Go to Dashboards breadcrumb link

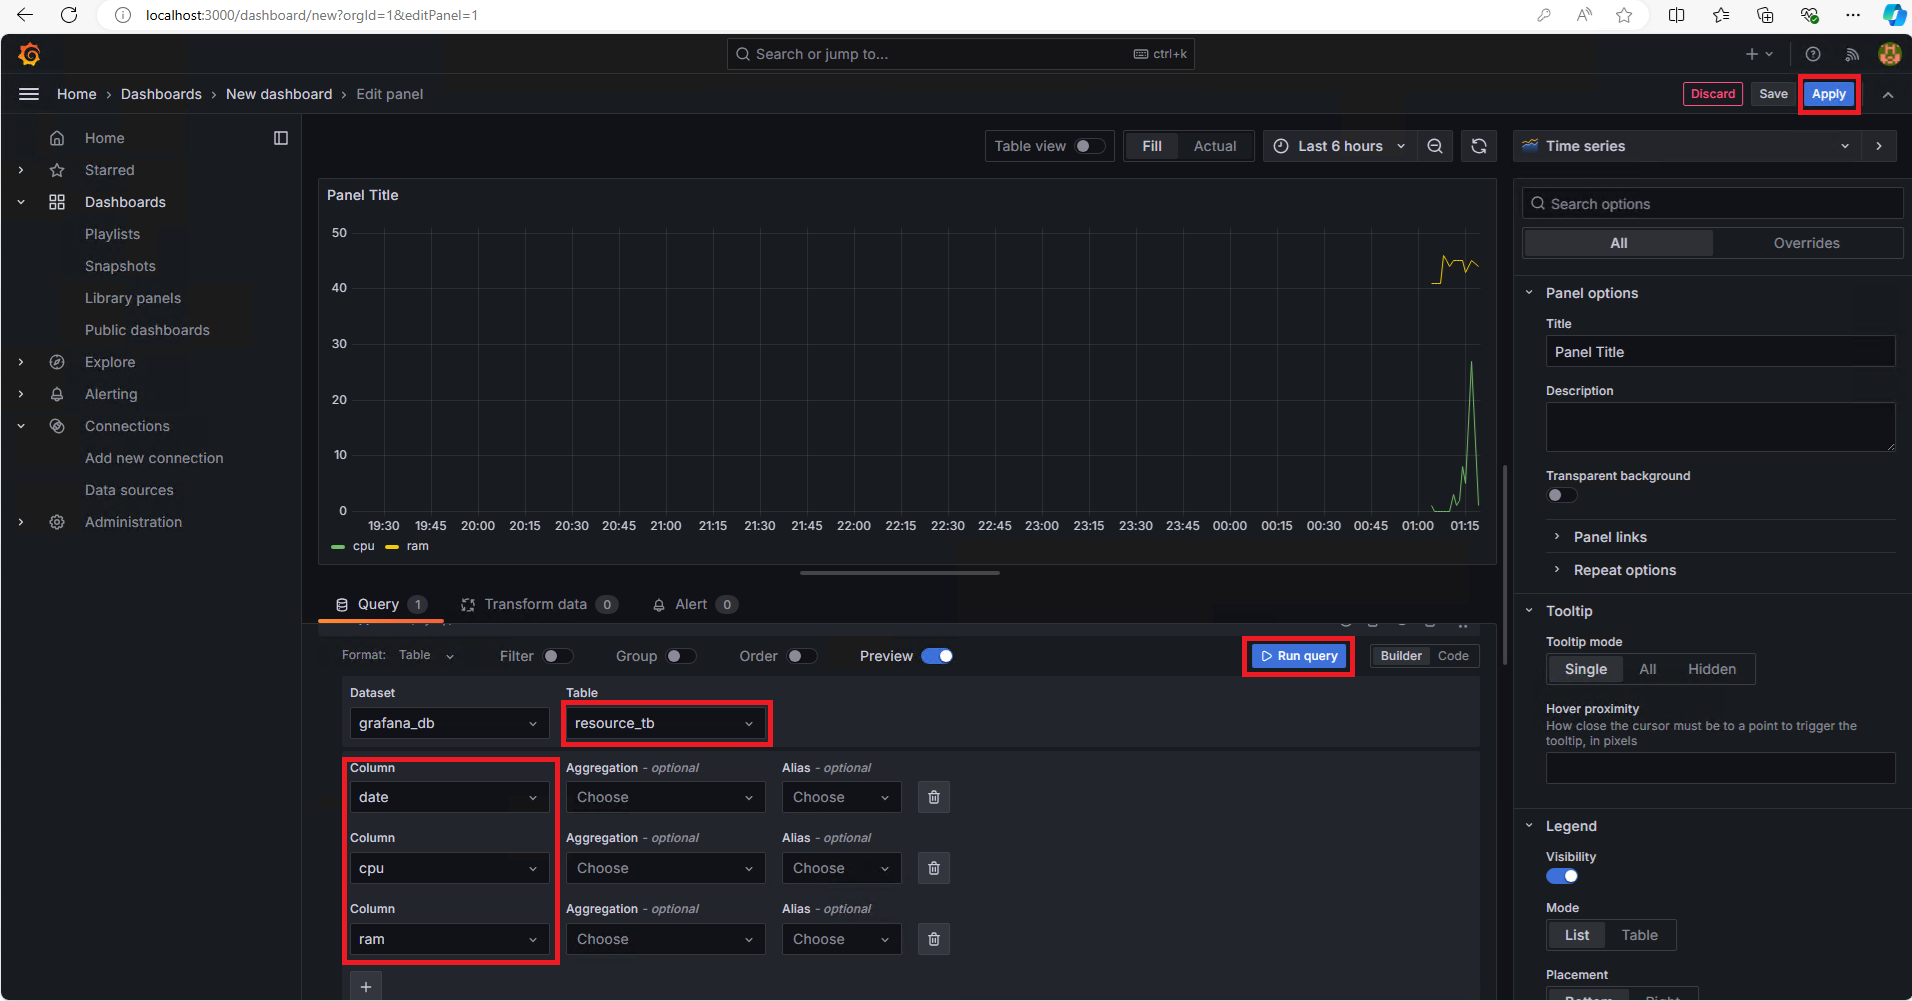pyautogui.click(x=161, y=94)
